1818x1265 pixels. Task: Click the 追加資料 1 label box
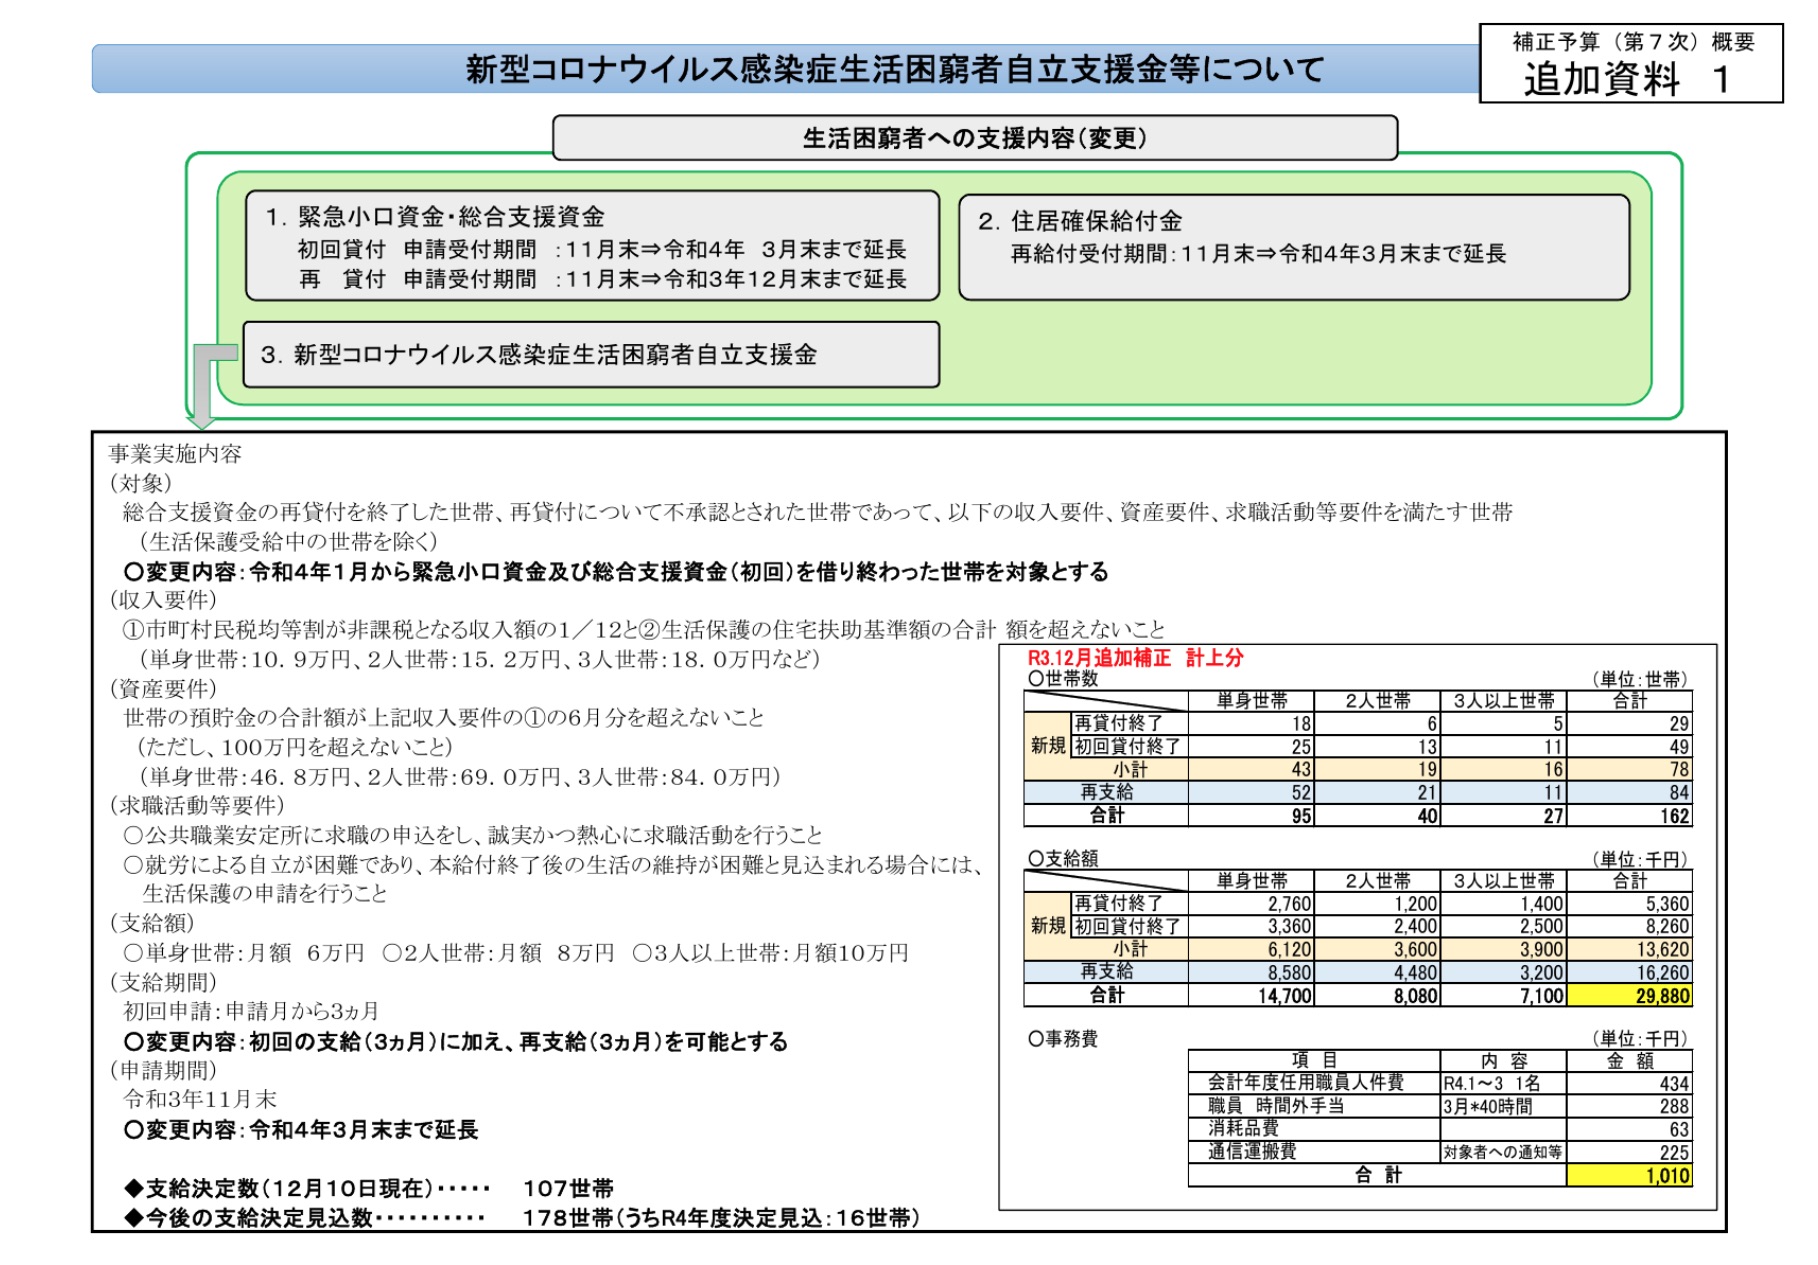coord(1631,64)
